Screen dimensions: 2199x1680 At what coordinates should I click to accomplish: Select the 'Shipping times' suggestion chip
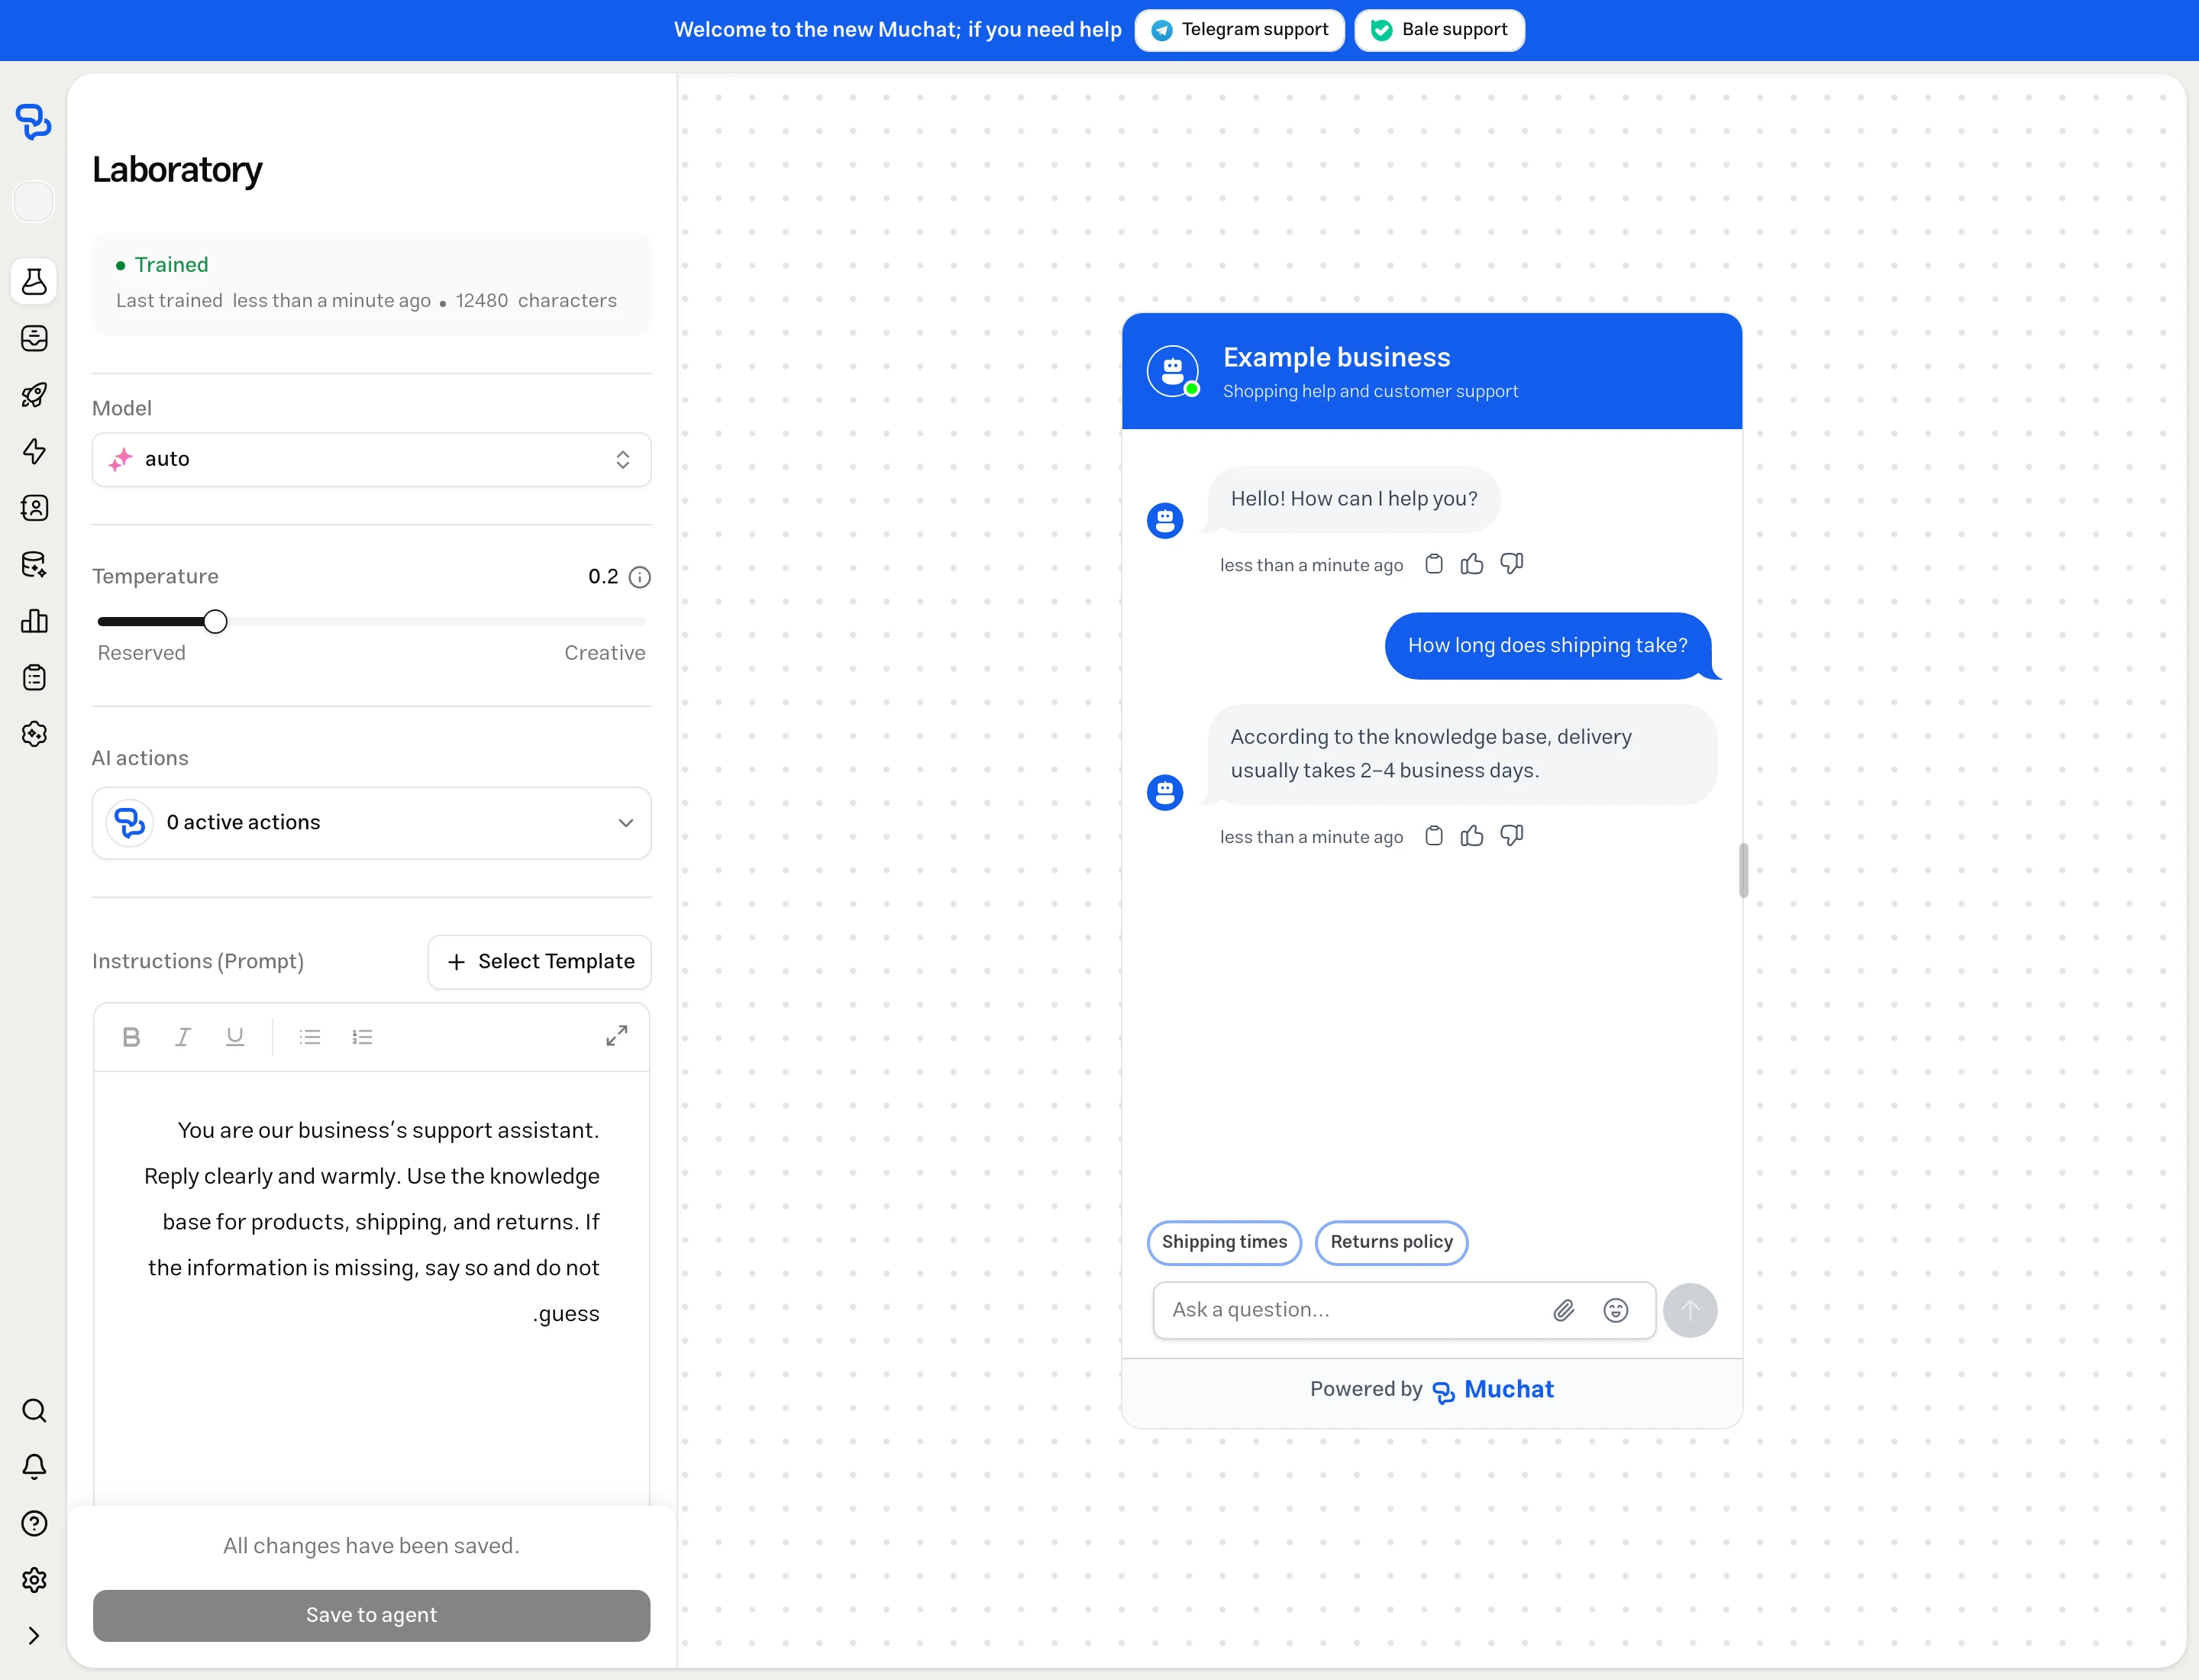point(1224,1242)
